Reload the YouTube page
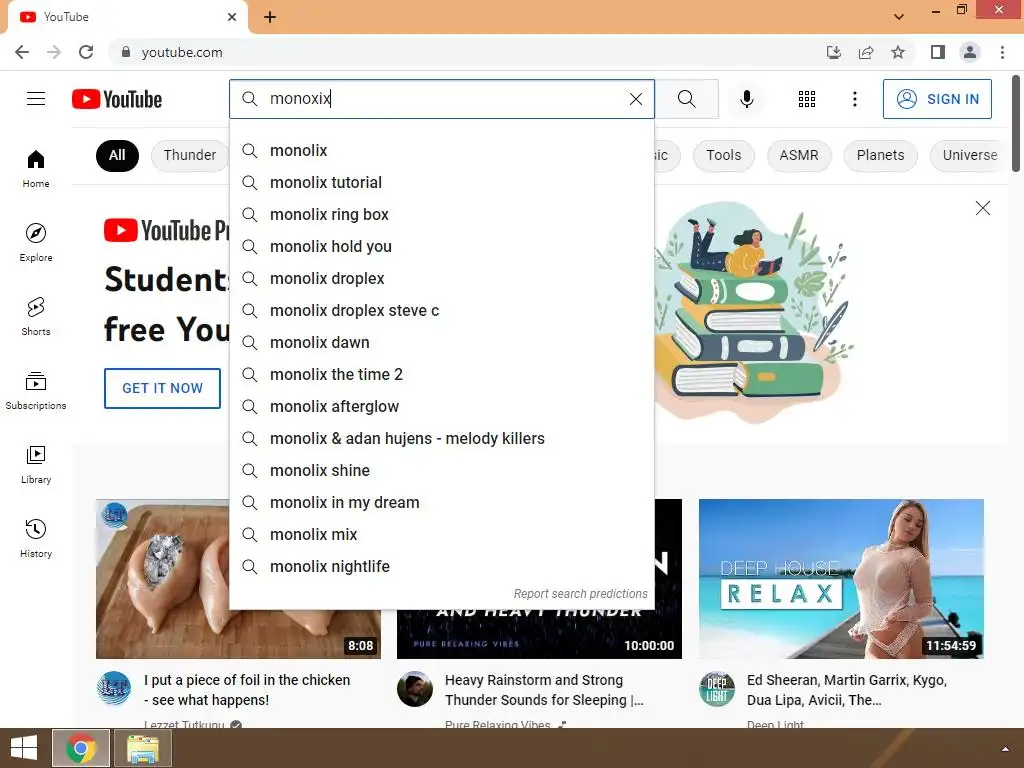 [x=86, y=52]
